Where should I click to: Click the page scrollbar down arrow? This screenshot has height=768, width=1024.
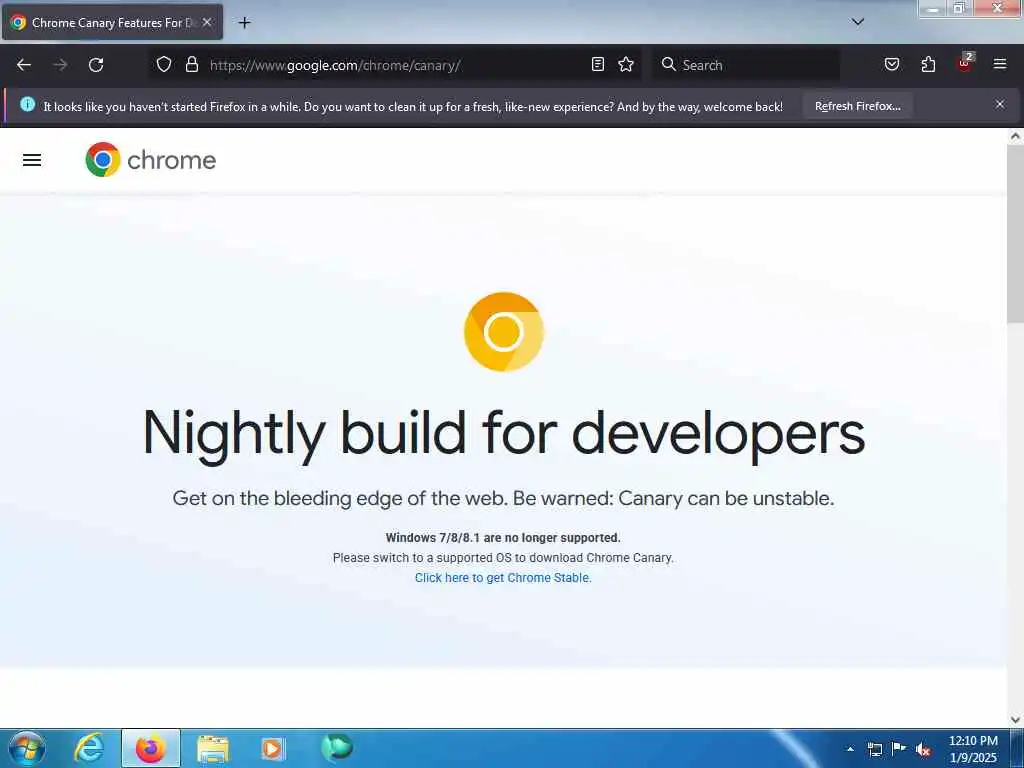1015,720
